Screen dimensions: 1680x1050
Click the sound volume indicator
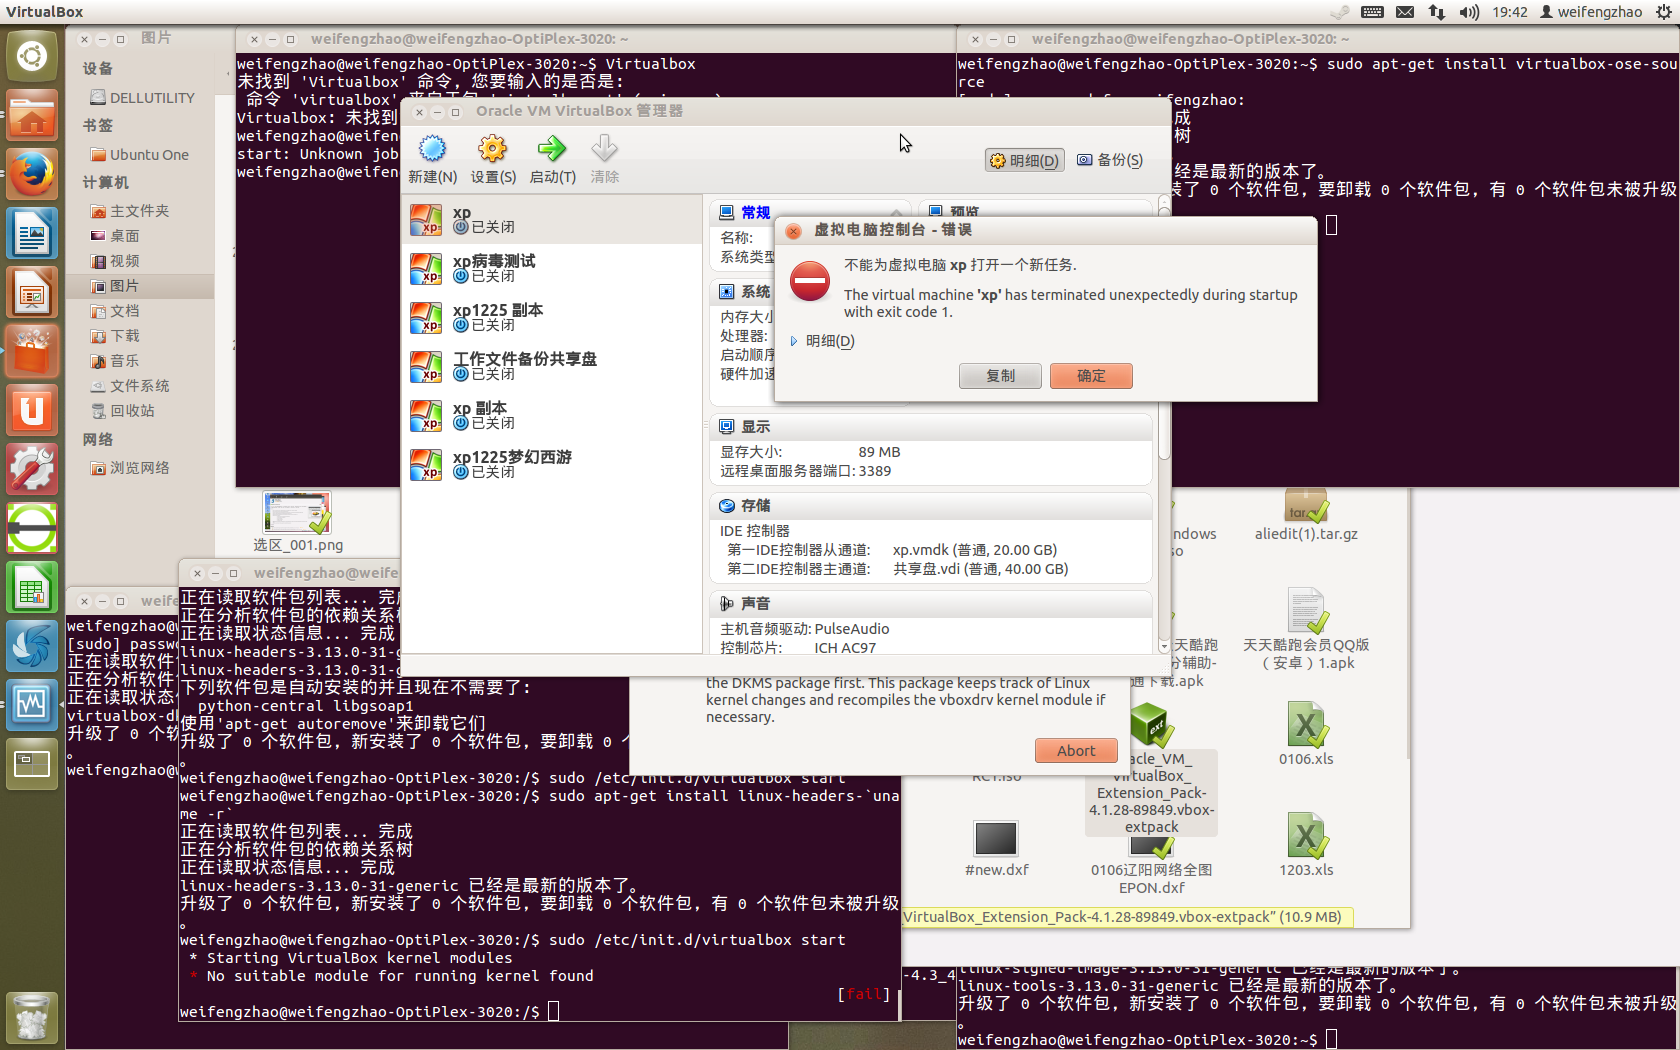coord(1469,12)
